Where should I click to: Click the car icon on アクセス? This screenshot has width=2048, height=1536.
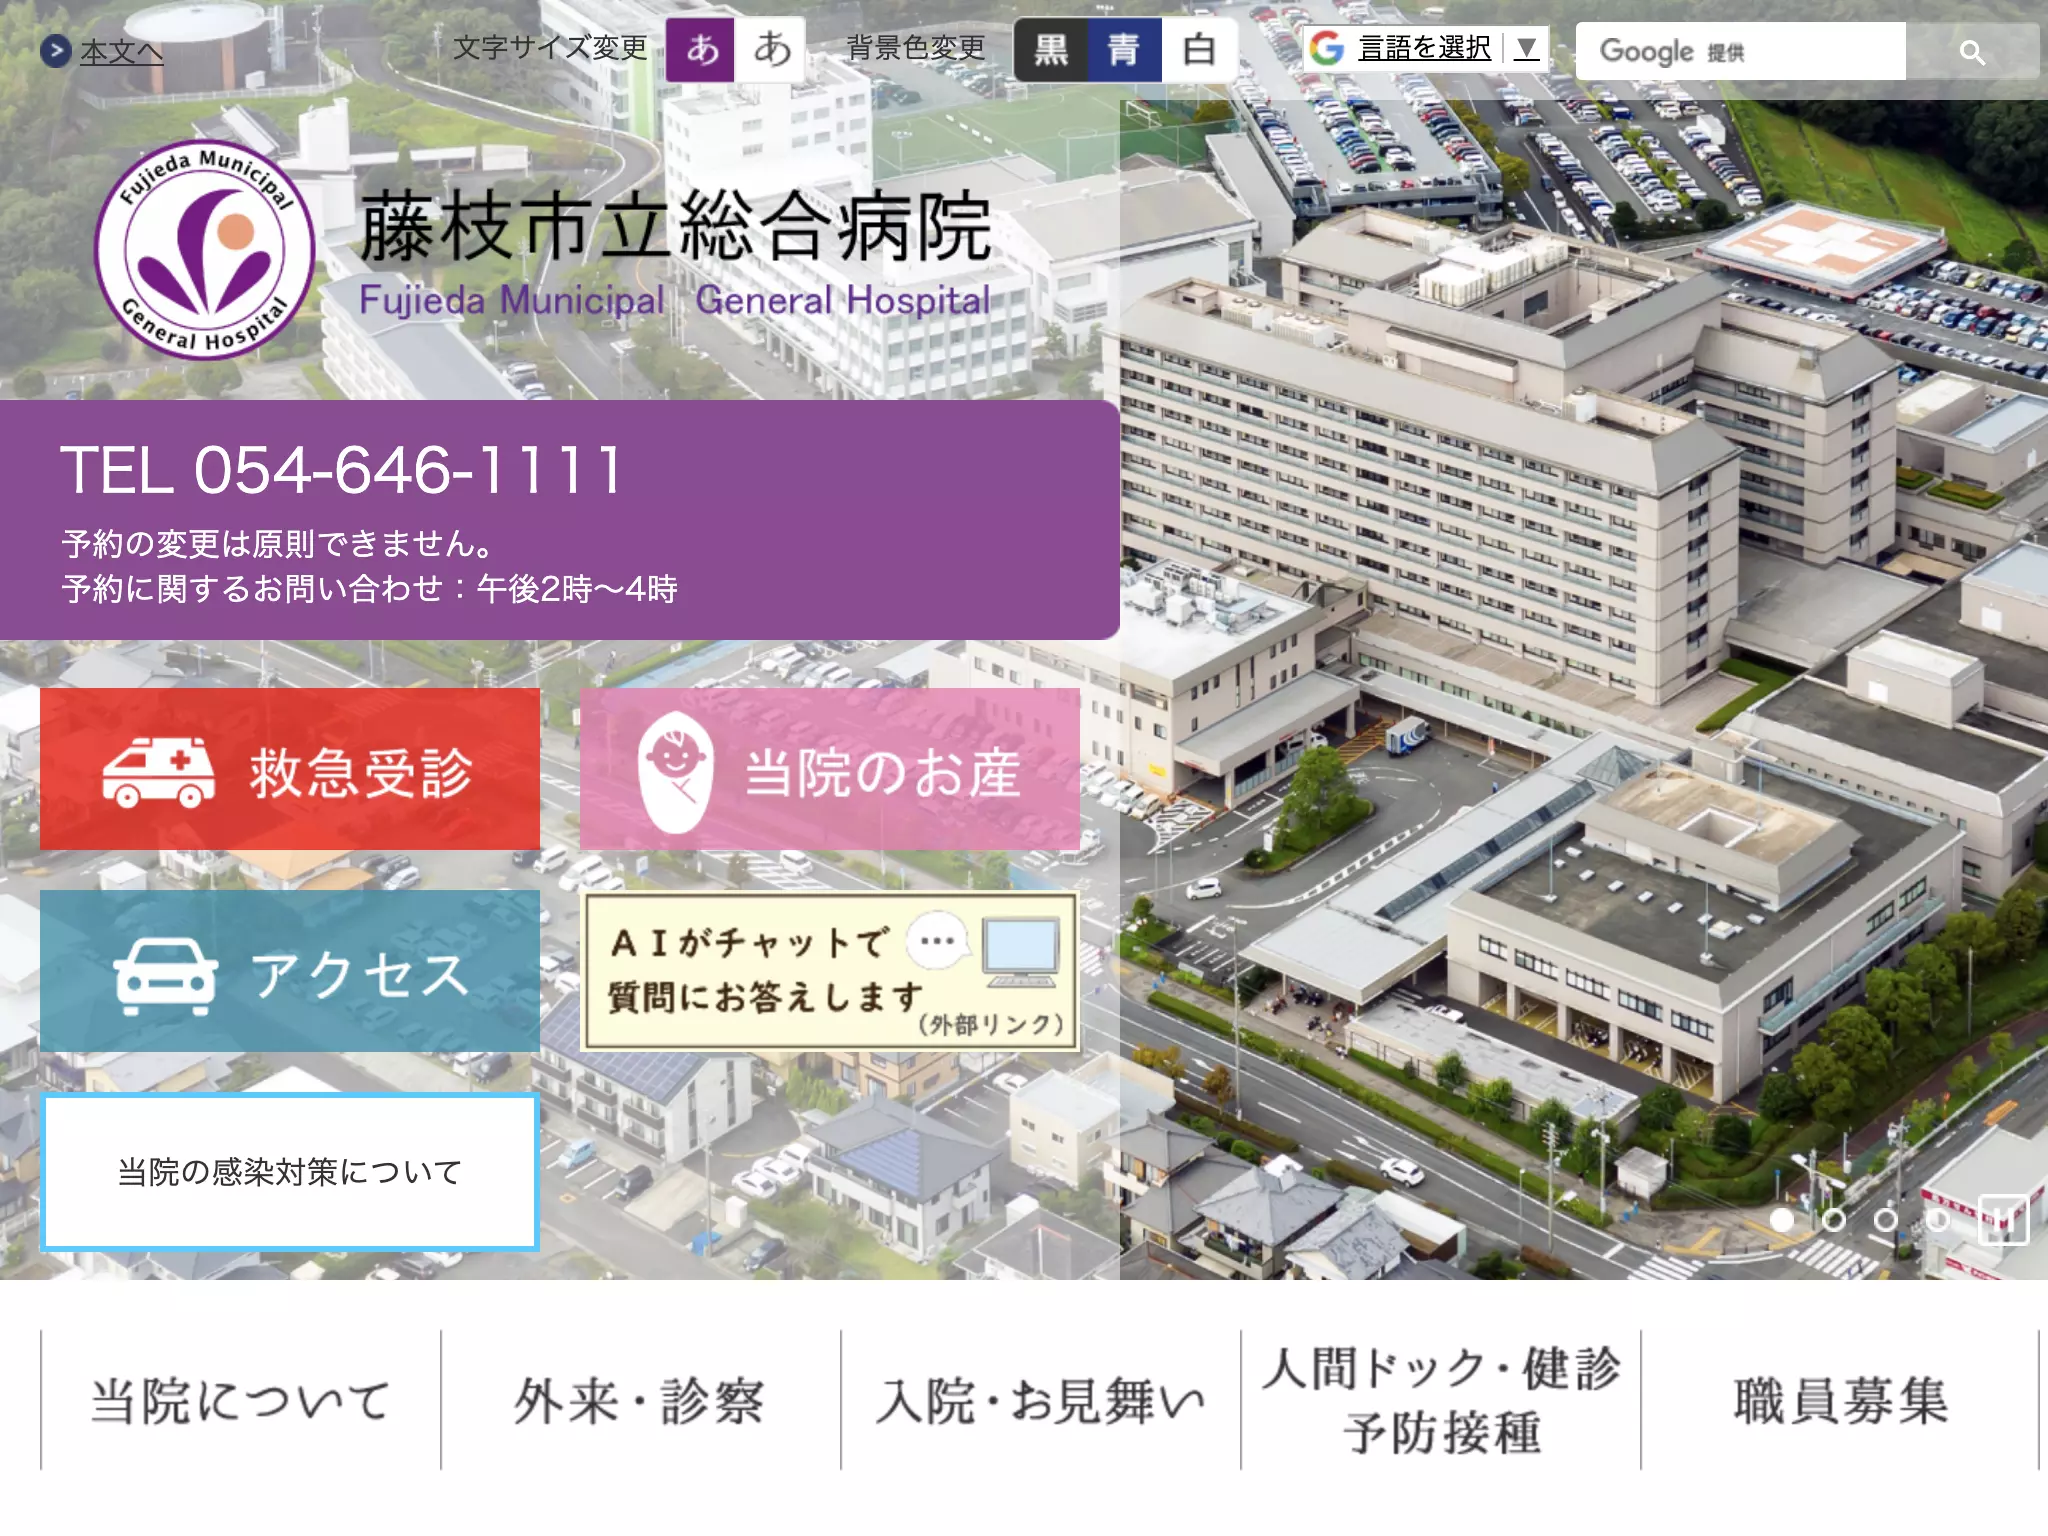tap(166, 976)
